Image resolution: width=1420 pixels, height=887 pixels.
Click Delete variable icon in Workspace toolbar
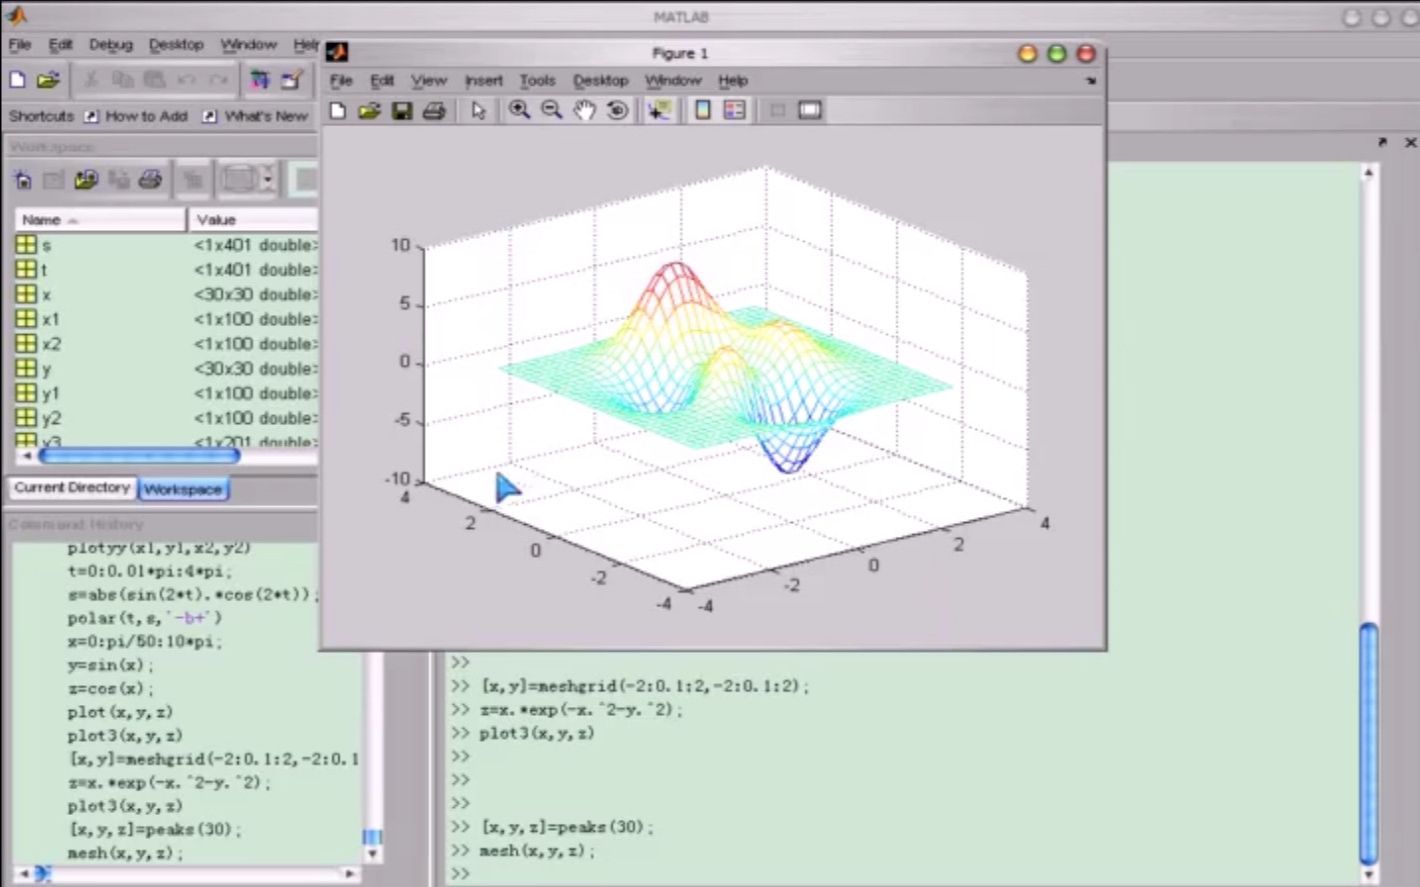pos(193,180)
